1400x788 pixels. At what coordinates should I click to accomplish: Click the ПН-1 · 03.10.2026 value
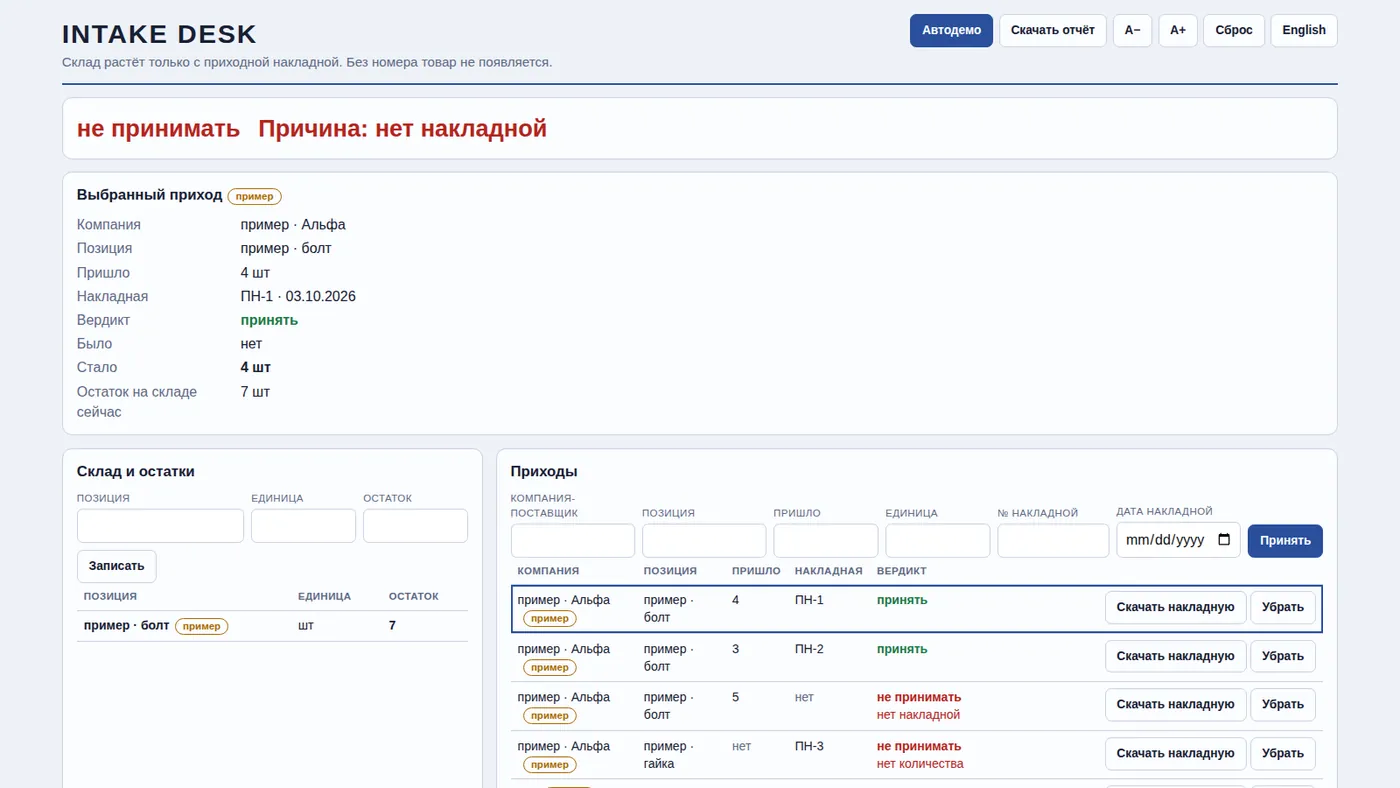point(298,297)
